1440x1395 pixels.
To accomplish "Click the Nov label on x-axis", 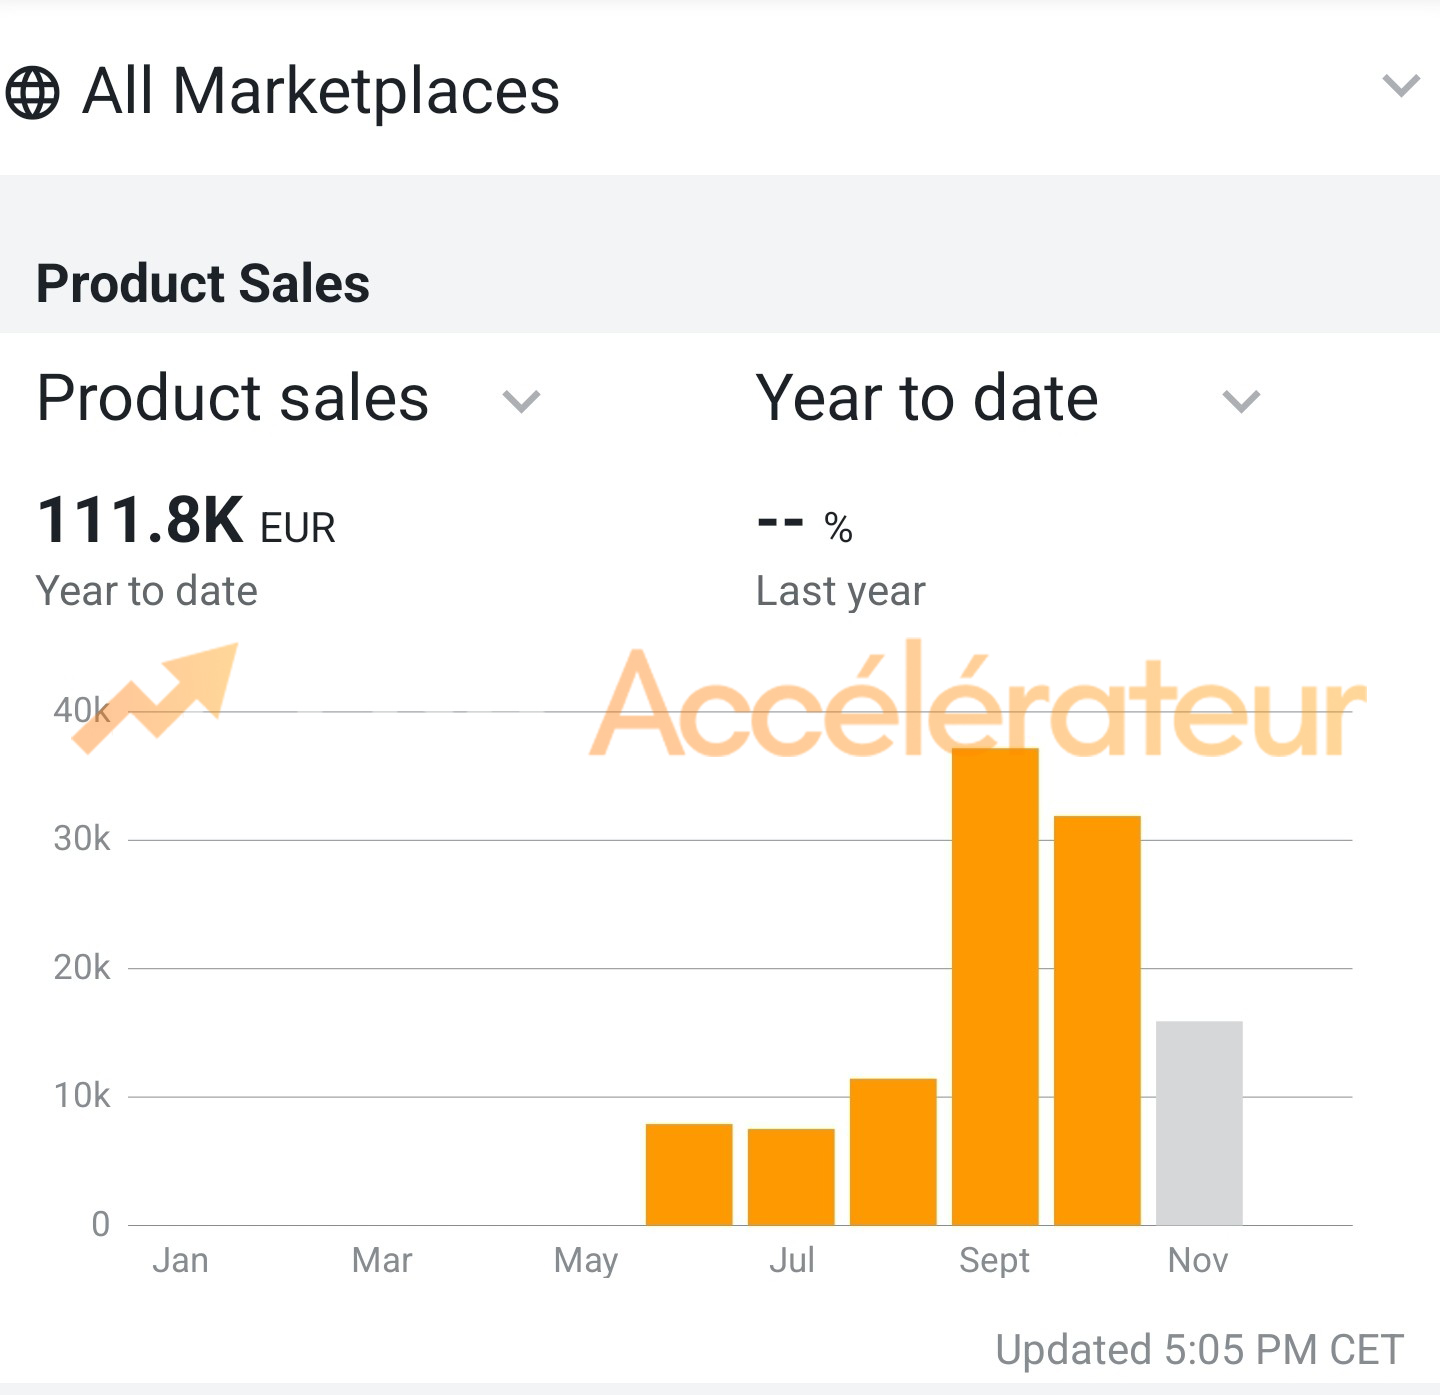I will pyautogui.click(x=1198, y=1260).
